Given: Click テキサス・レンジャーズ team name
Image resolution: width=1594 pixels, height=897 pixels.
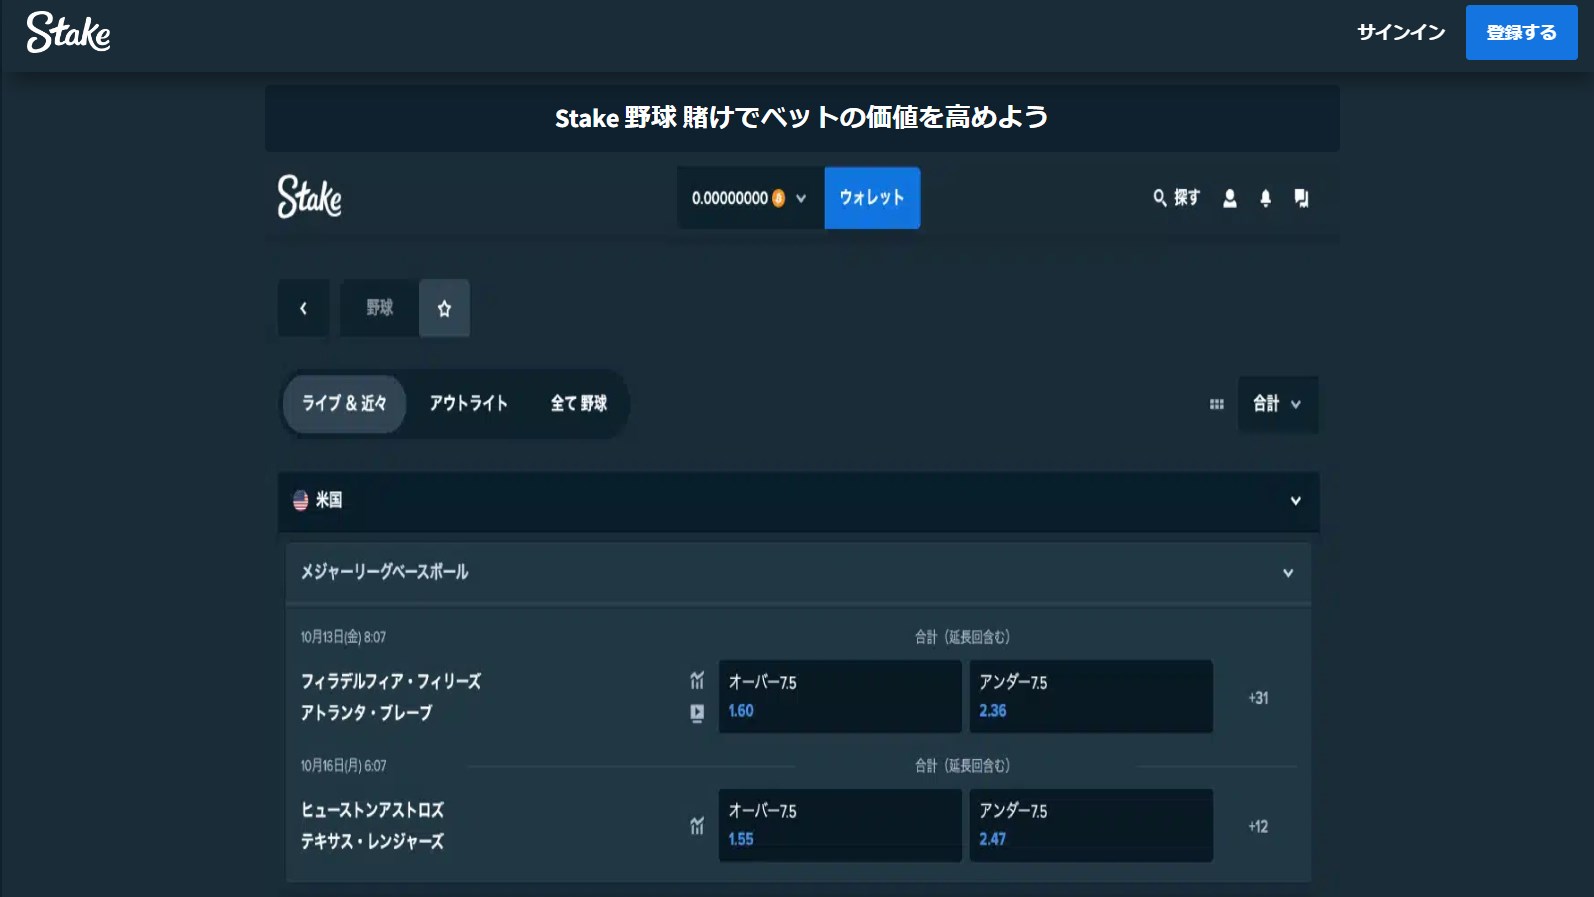Looking at the screenshot, I should coord(372,842).
